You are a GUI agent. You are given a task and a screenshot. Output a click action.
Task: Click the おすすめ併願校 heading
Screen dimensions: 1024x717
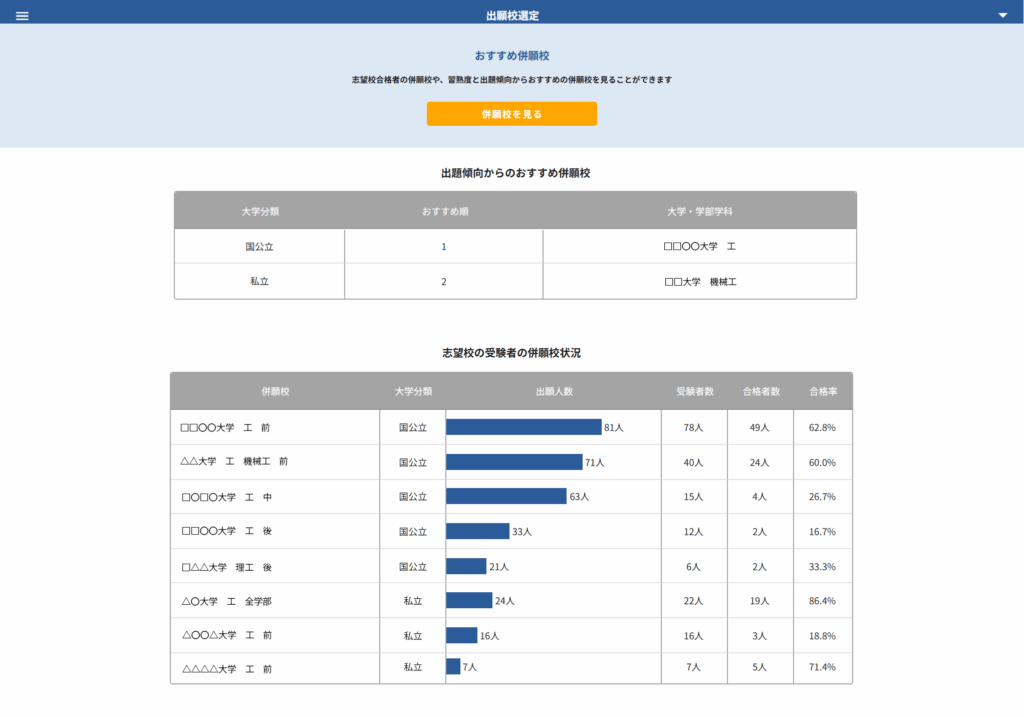[x=511, y=56]
